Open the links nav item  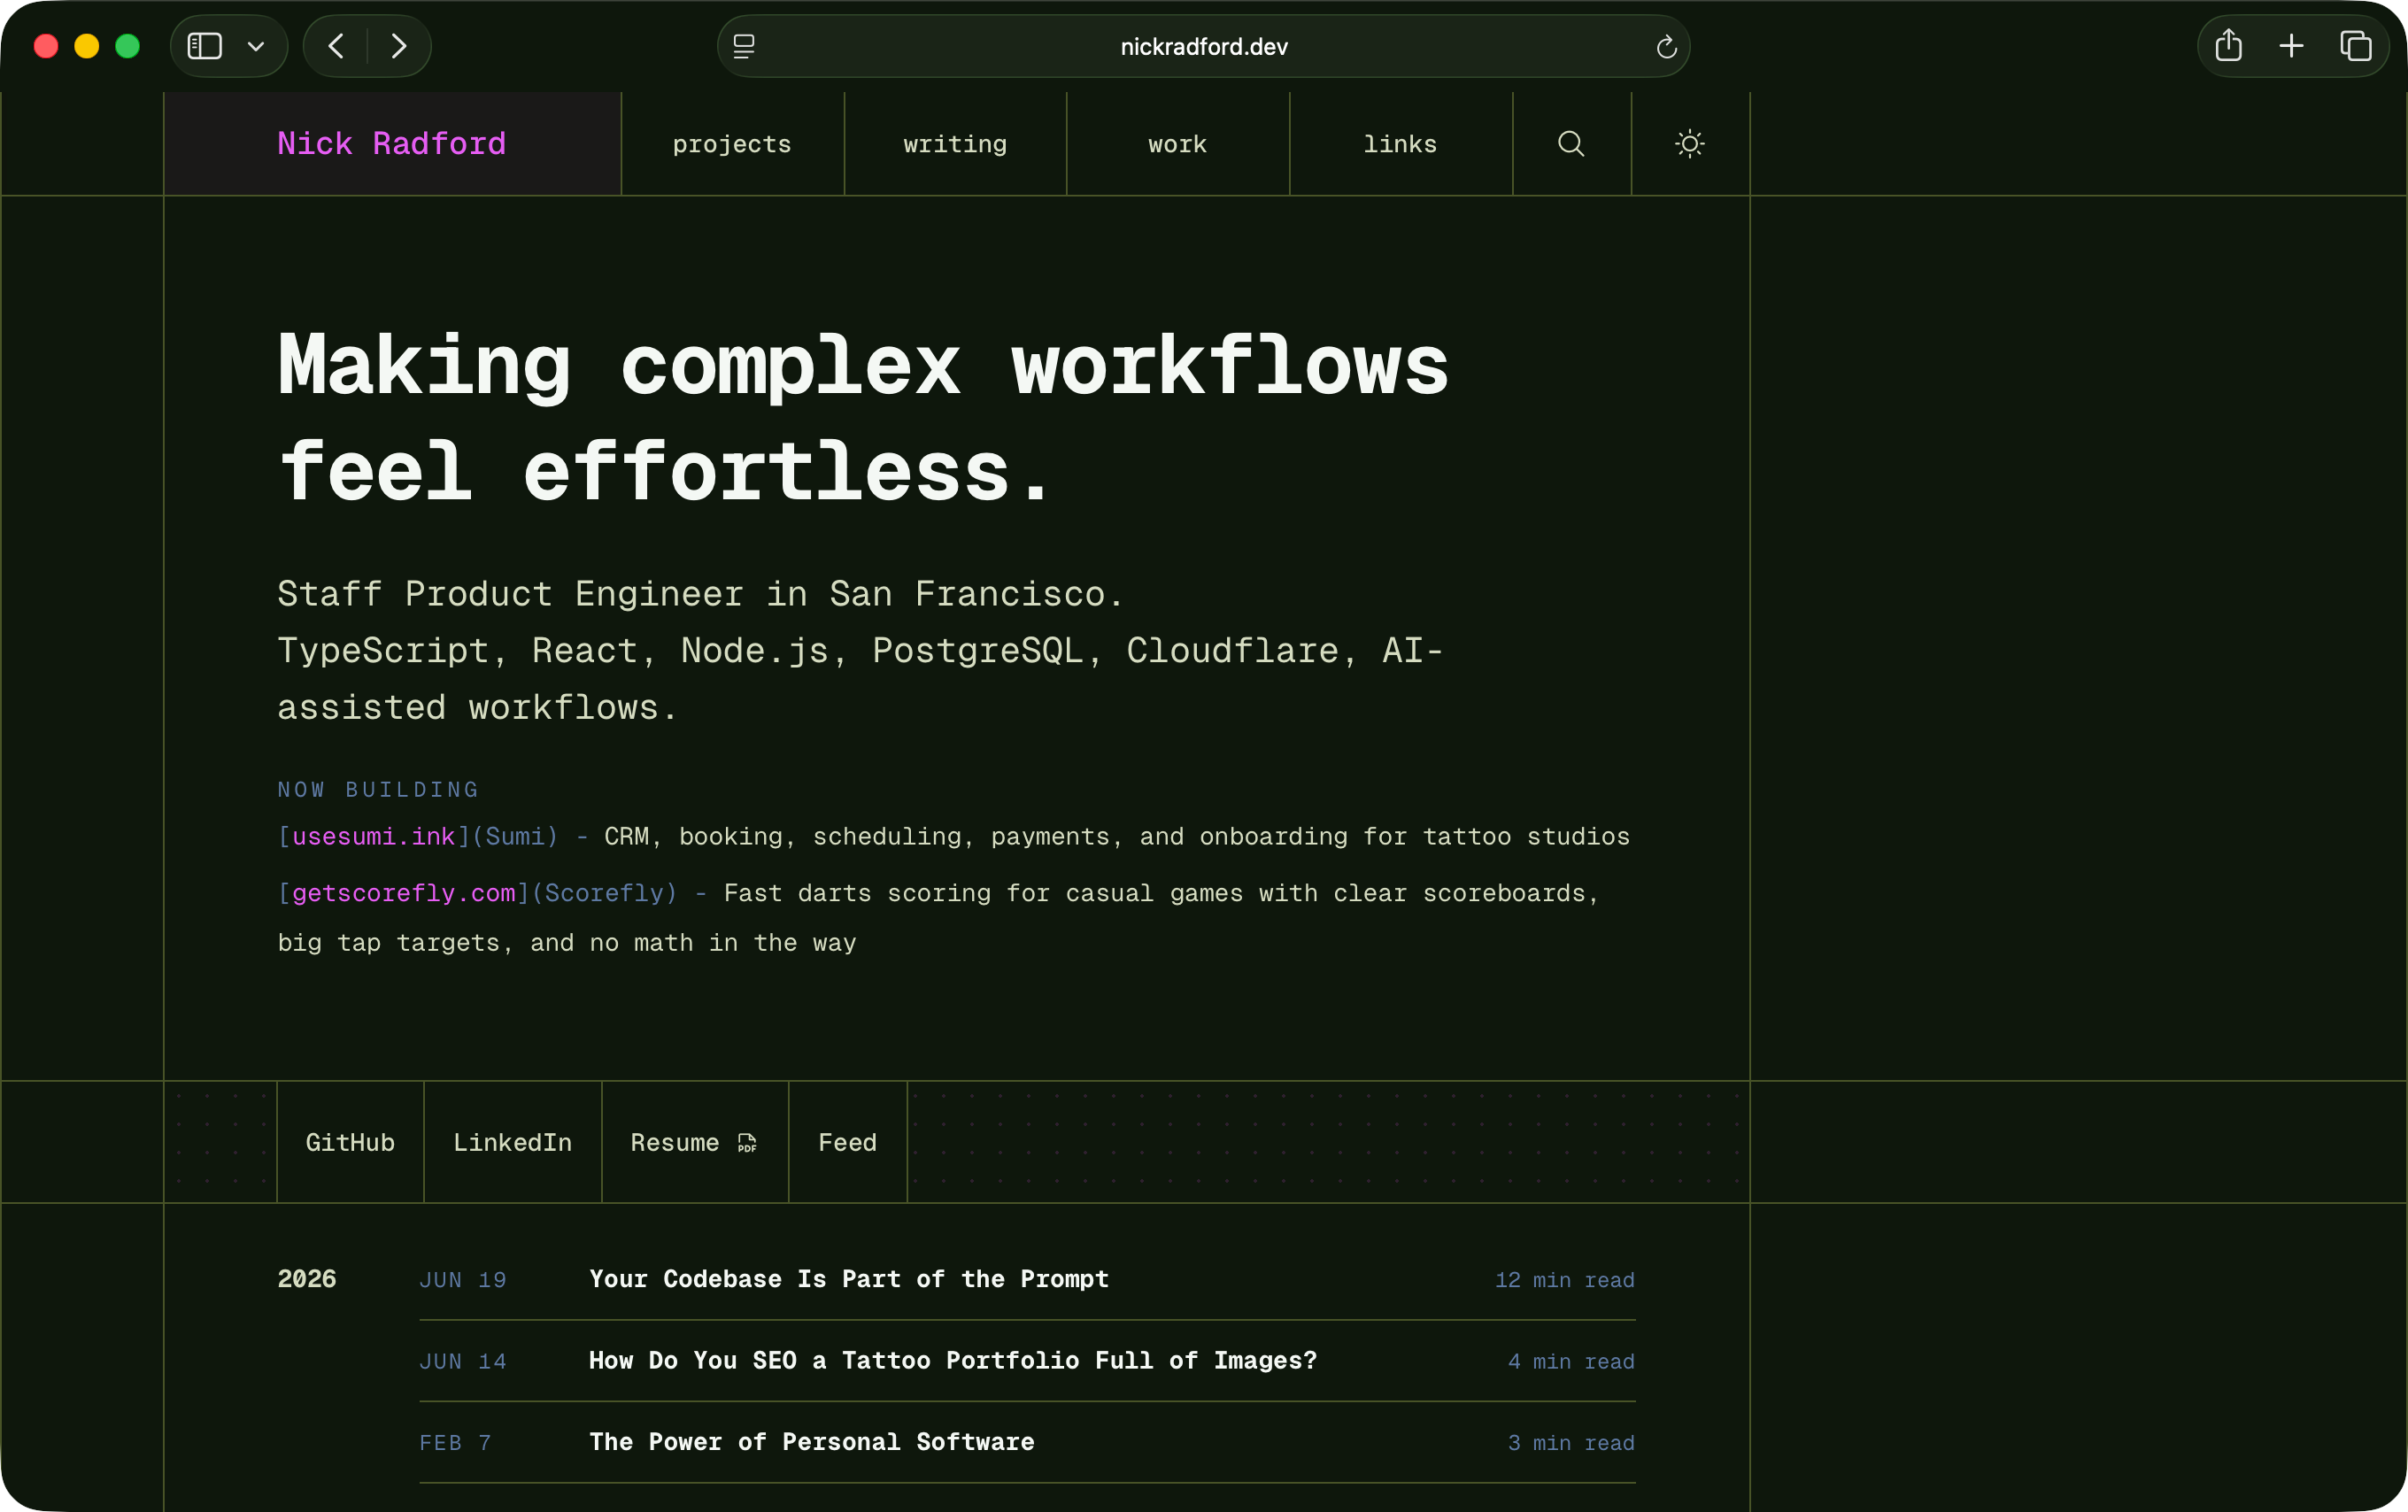pos(1400,144)
